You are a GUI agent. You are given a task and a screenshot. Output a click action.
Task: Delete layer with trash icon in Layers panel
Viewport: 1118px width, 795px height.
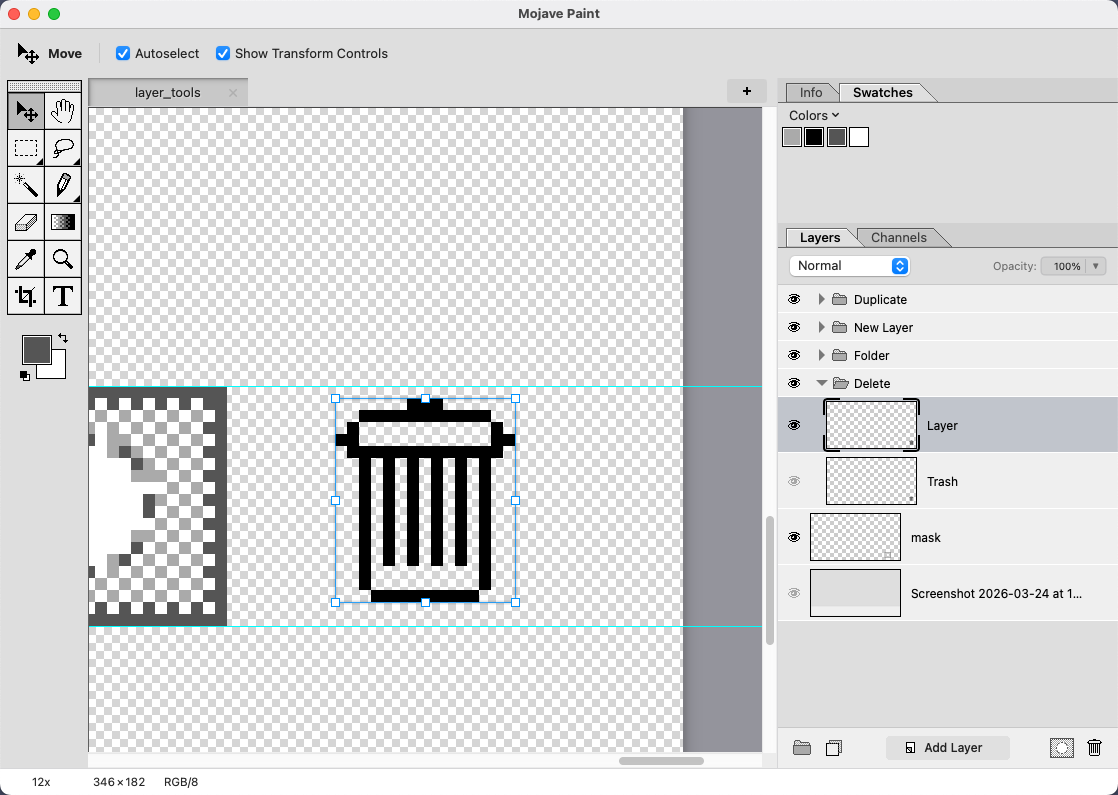pyautogui.click(x=1094, y=747)
